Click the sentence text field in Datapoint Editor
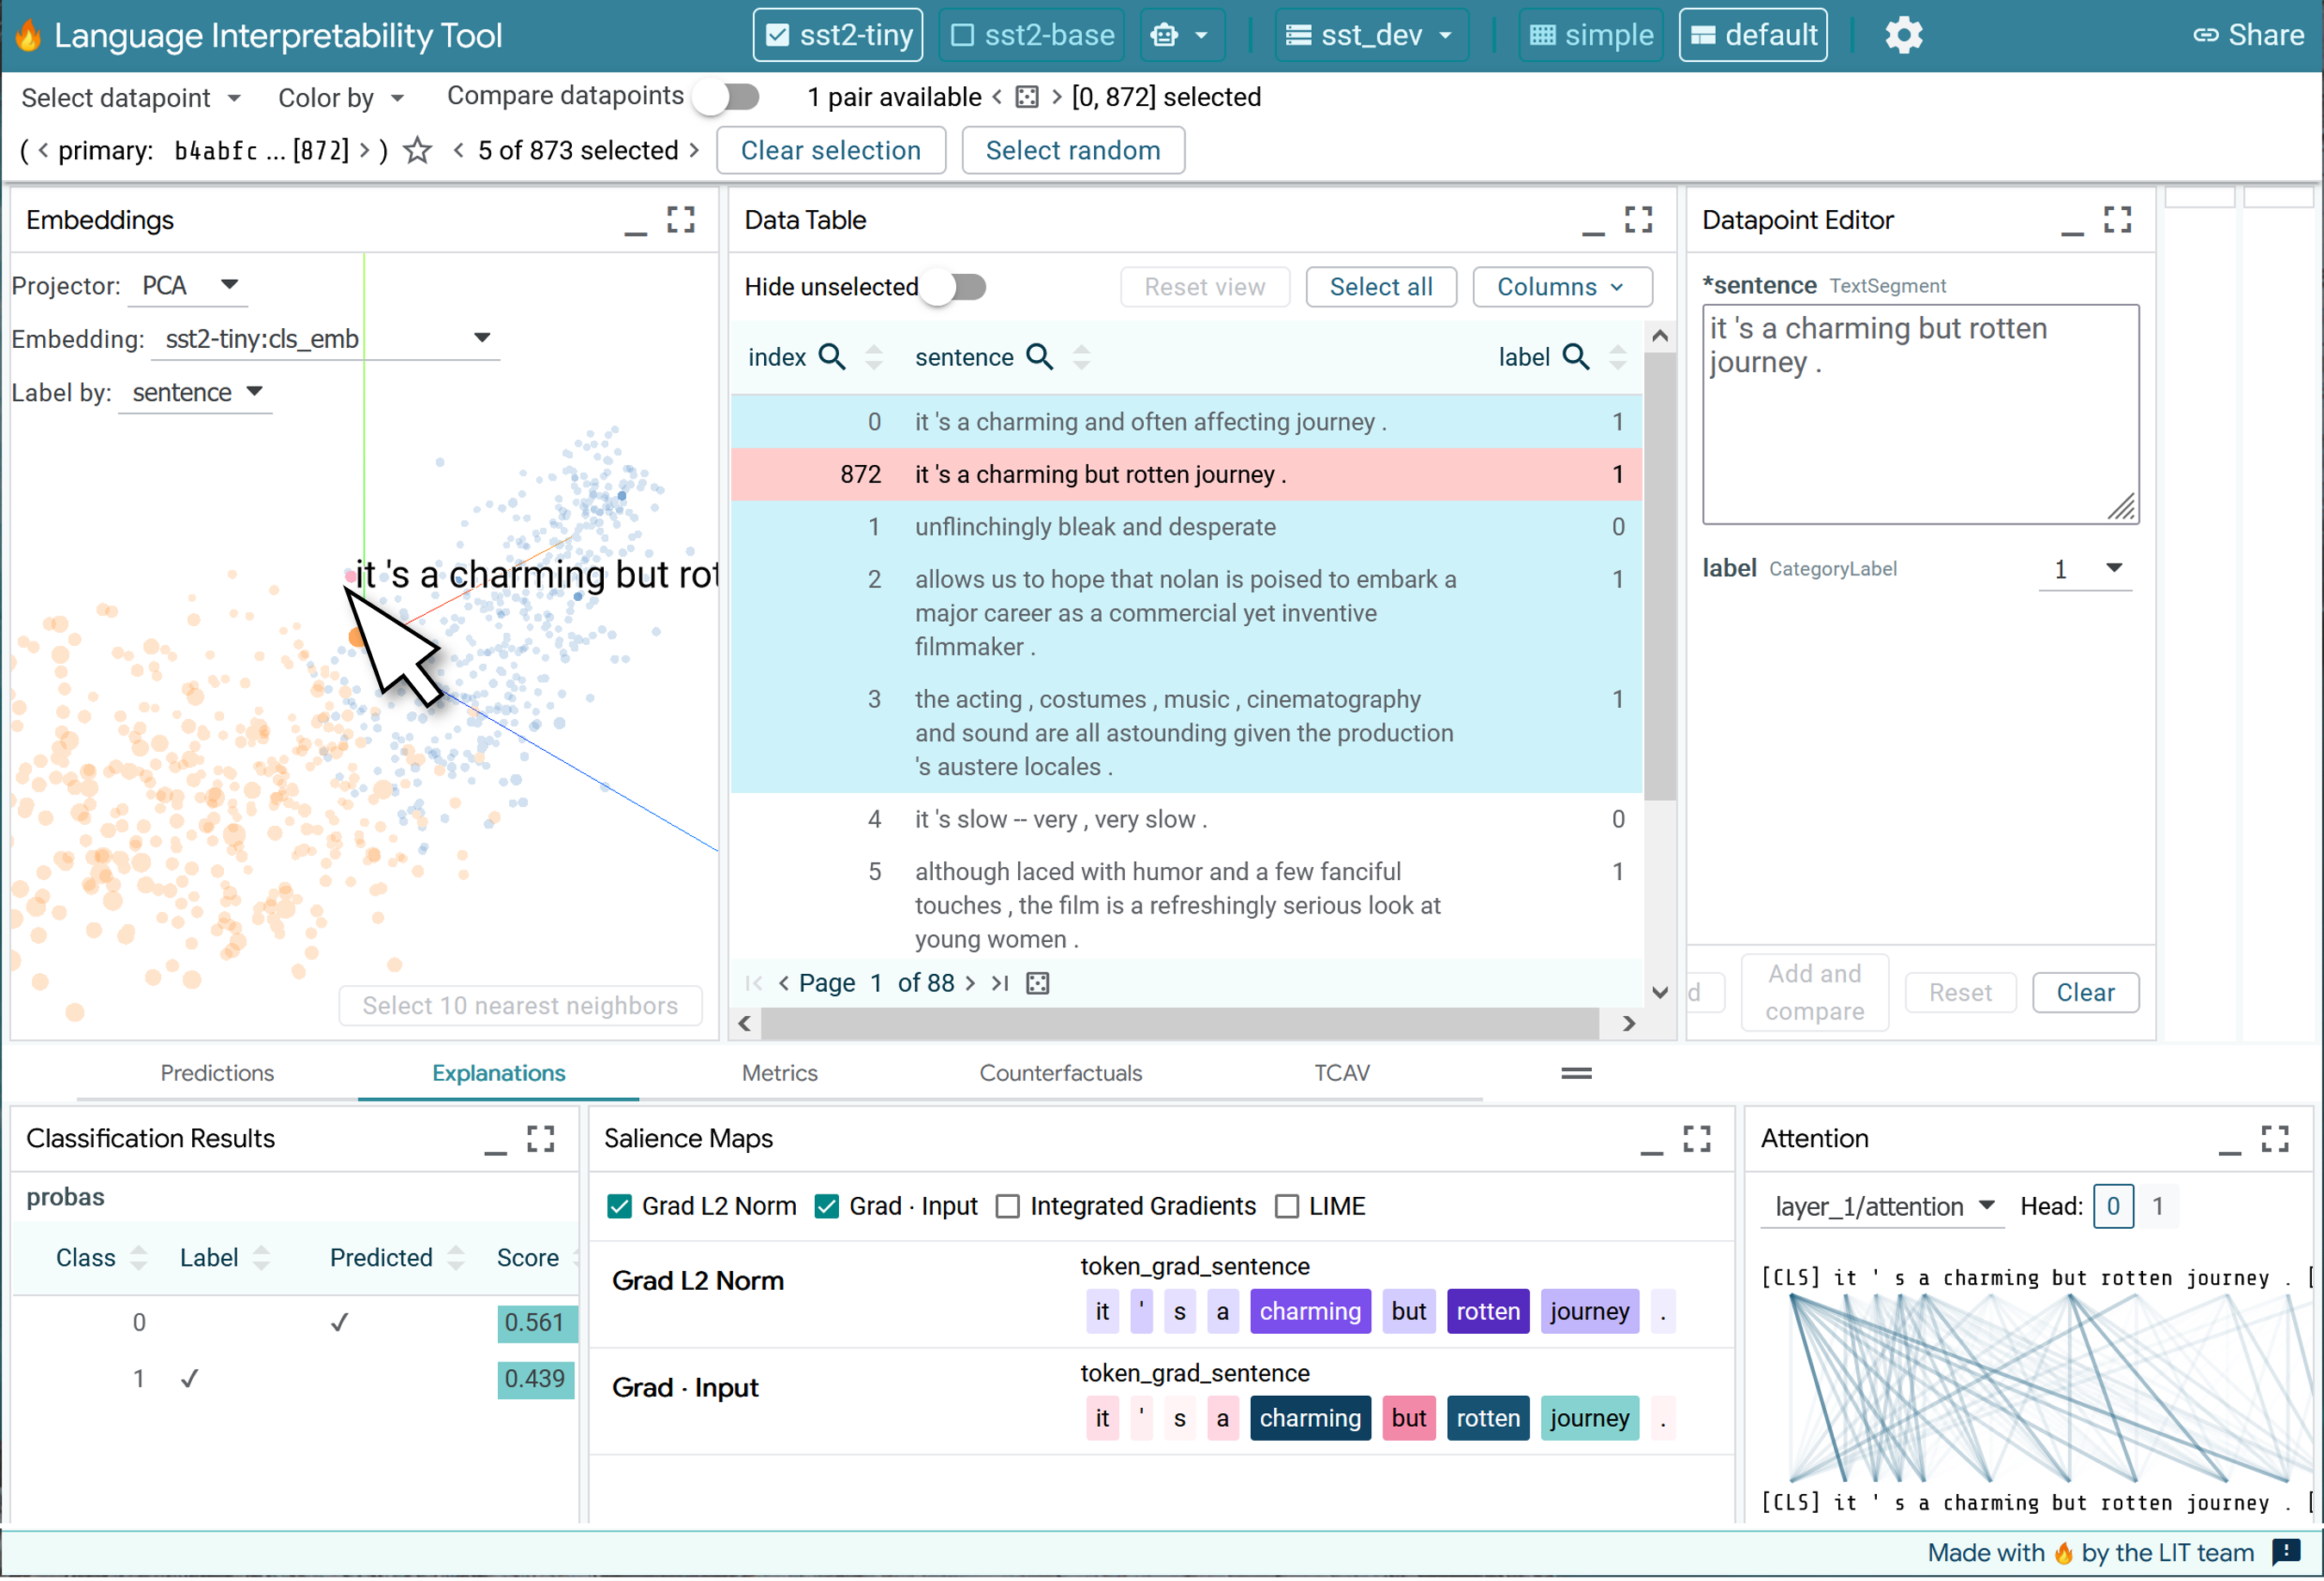2324x1581 pixels. pyautogui.click(x=1919, y=413)
